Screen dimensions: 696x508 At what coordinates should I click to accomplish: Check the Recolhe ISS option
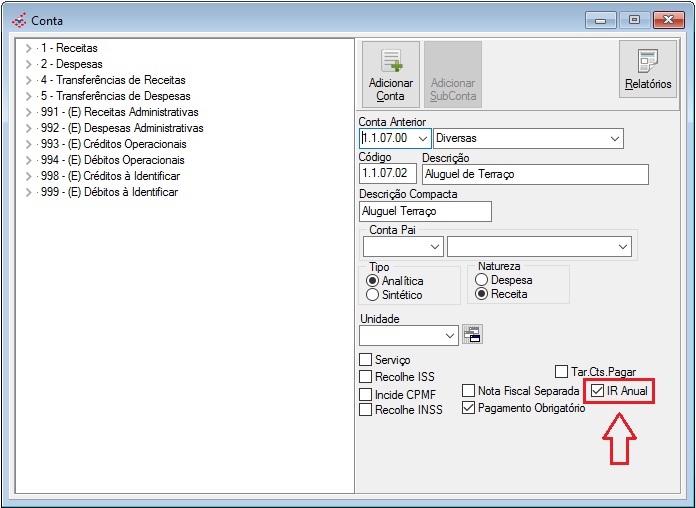pyautogui.click(x=366, y=376)
